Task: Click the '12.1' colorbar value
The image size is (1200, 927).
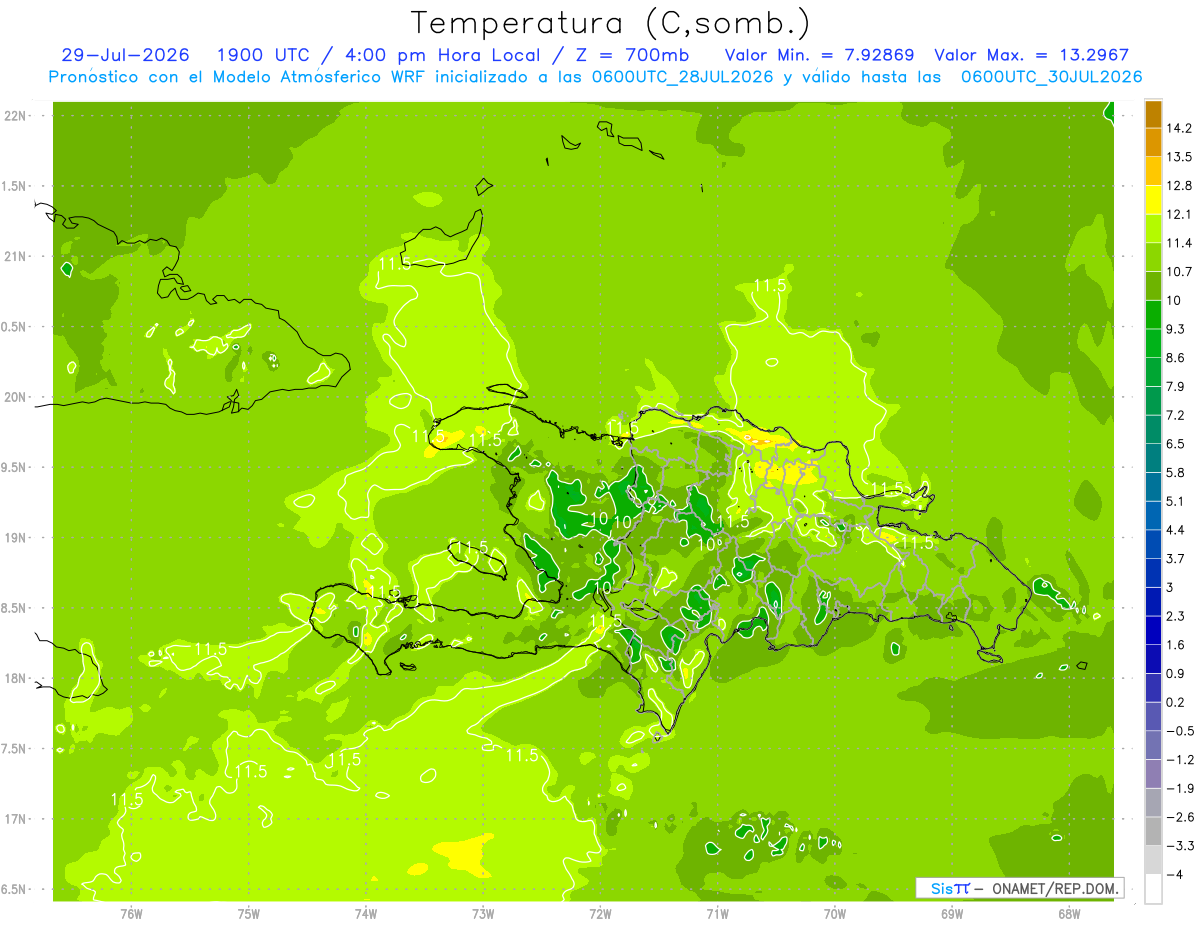Action: (x=1179, y=214)
